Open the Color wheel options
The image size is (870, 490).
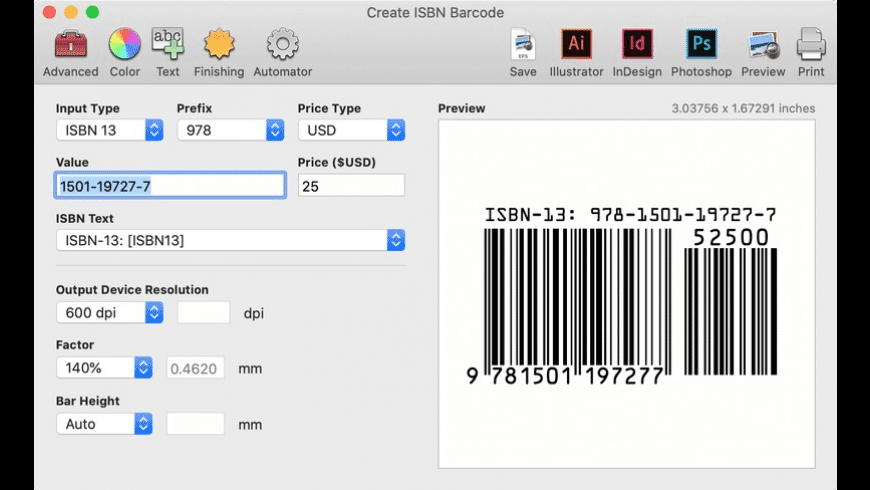coord(125,45)
